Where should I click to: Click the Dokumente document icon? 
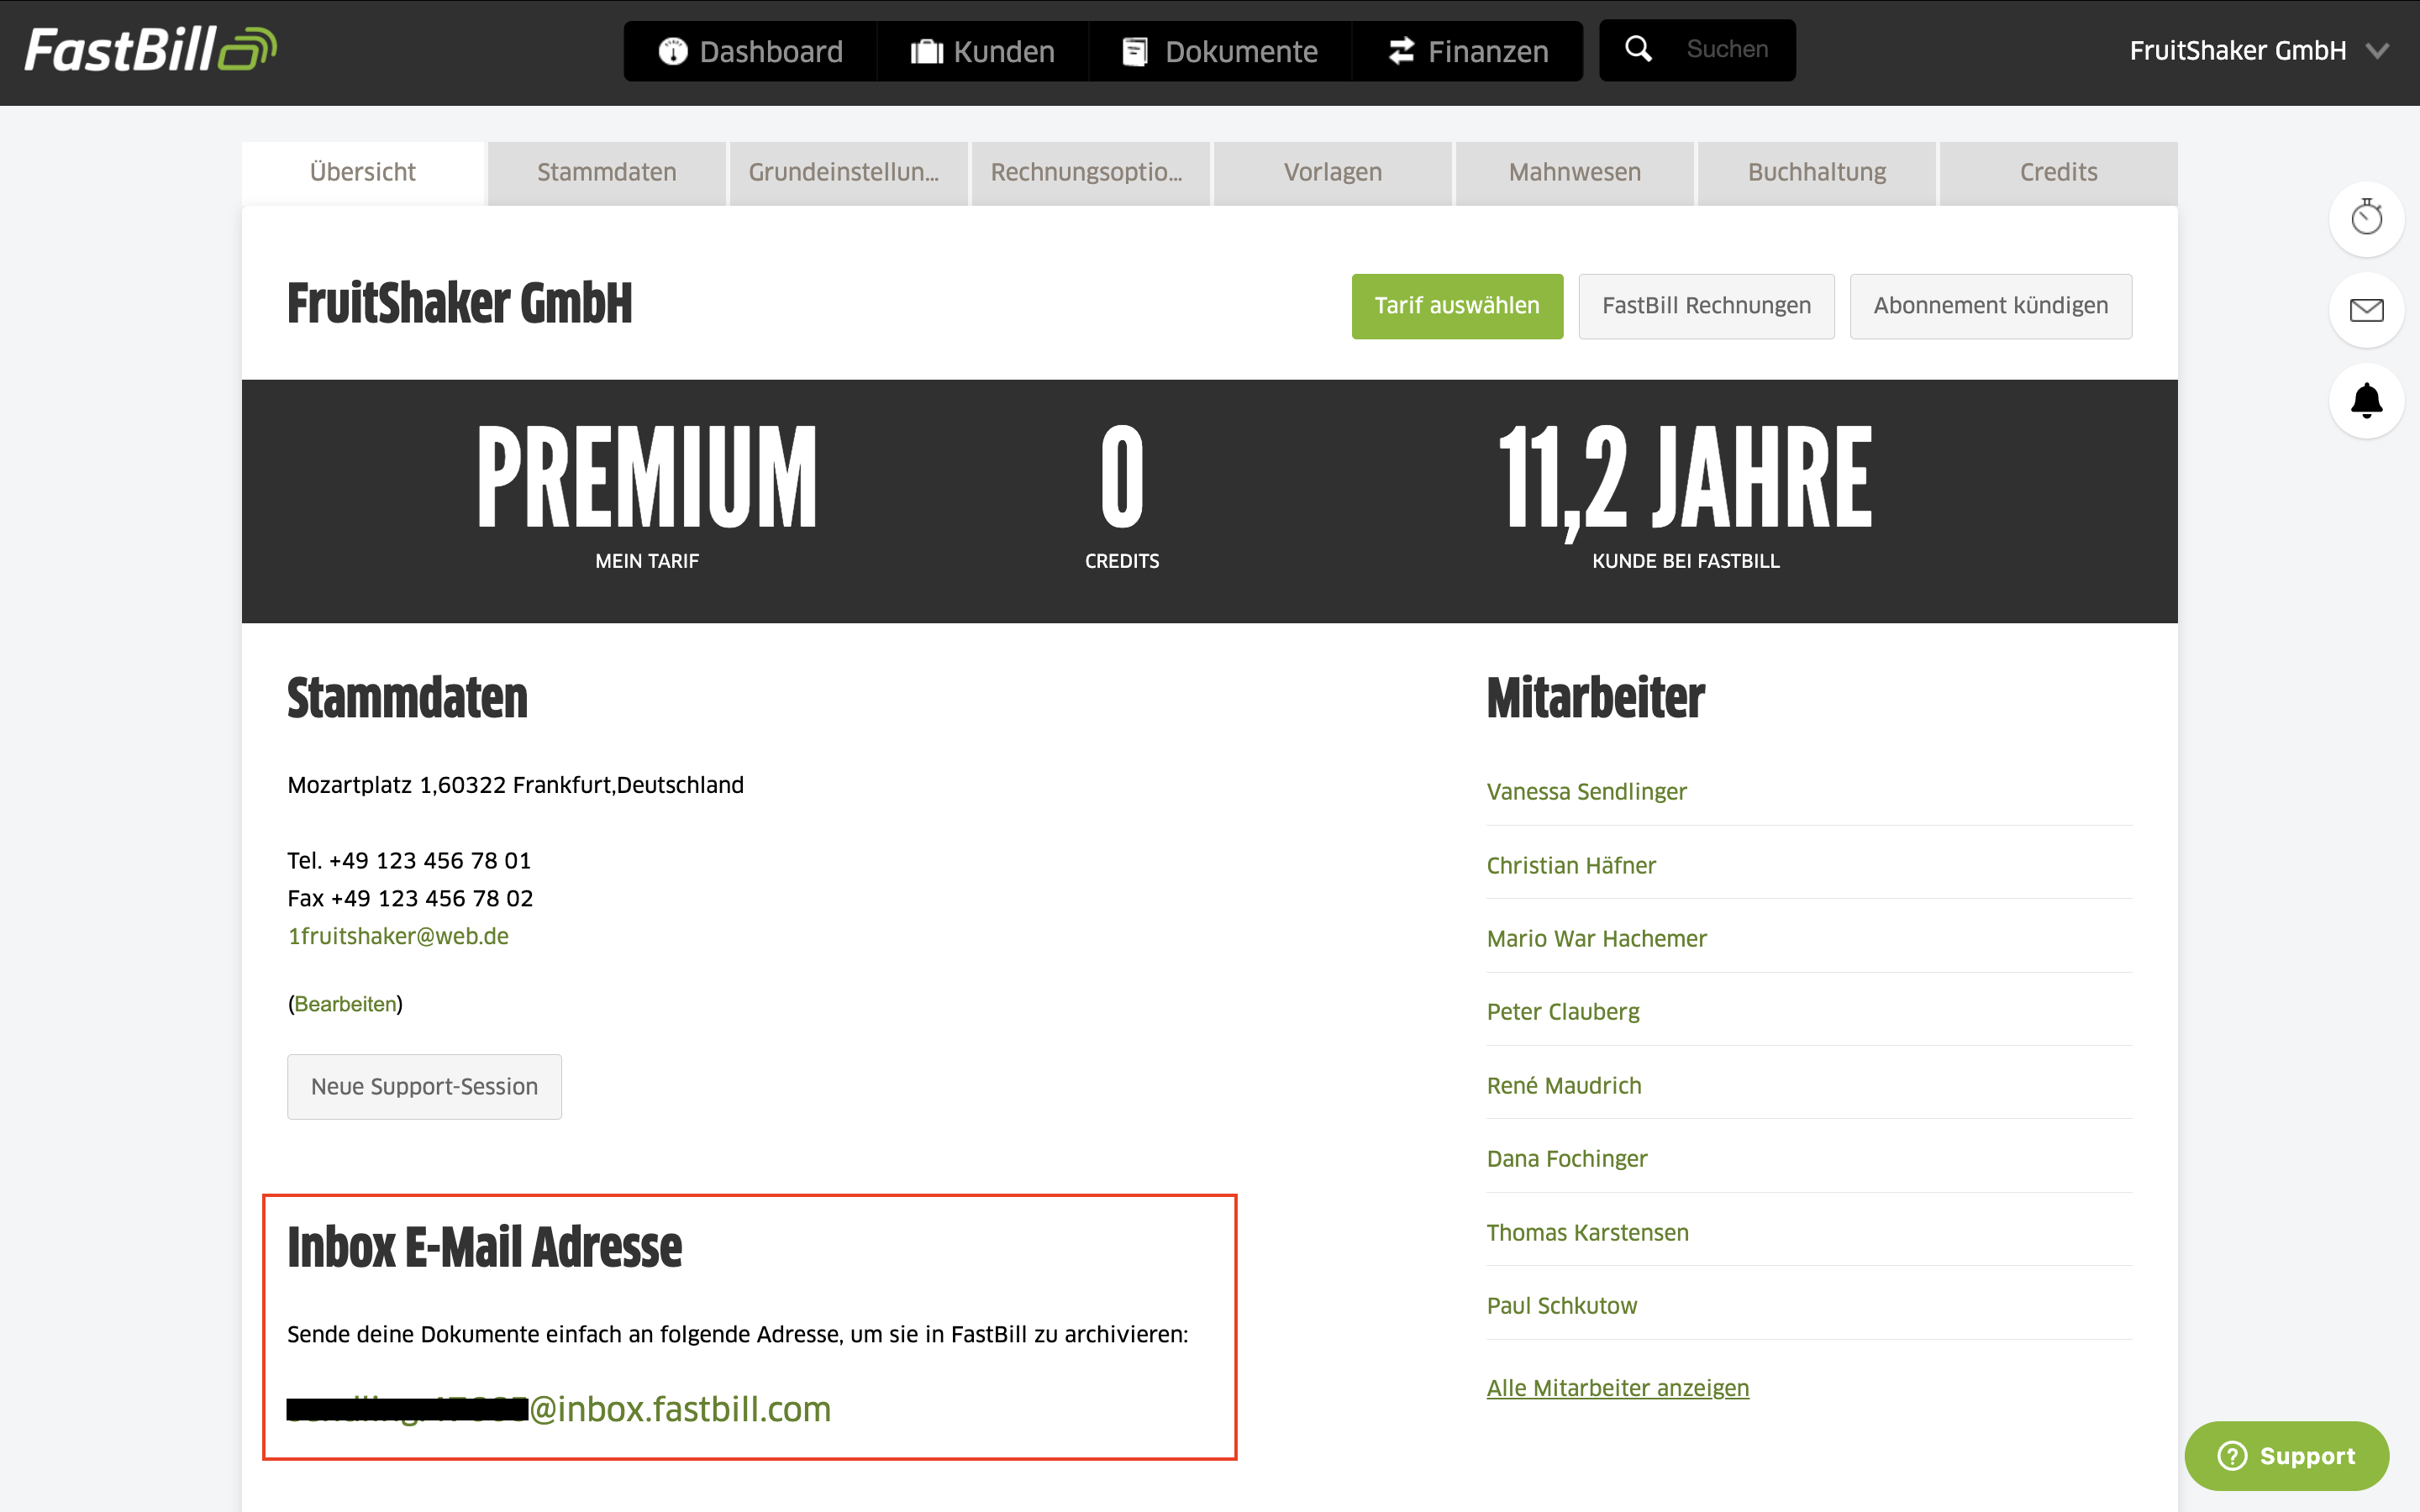1135,51
